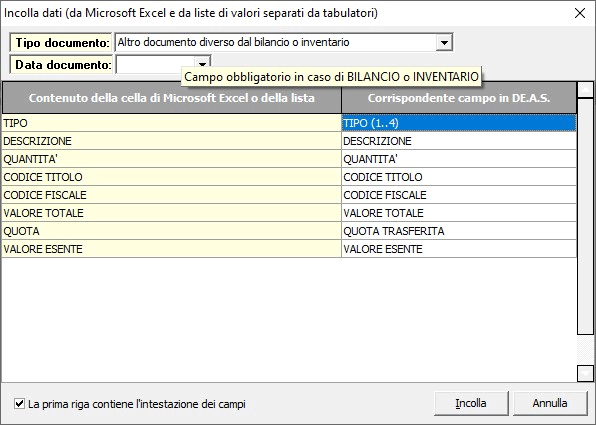Close the Incolla dati dialog
This screenshot has width=596, height=425.
point(580,13)
